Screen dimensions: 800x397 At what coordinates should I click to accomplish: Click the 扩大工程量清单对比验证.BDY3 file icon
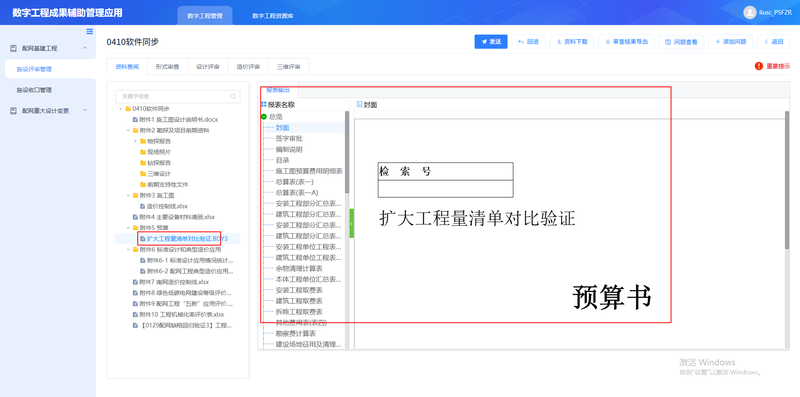[143, 238]
